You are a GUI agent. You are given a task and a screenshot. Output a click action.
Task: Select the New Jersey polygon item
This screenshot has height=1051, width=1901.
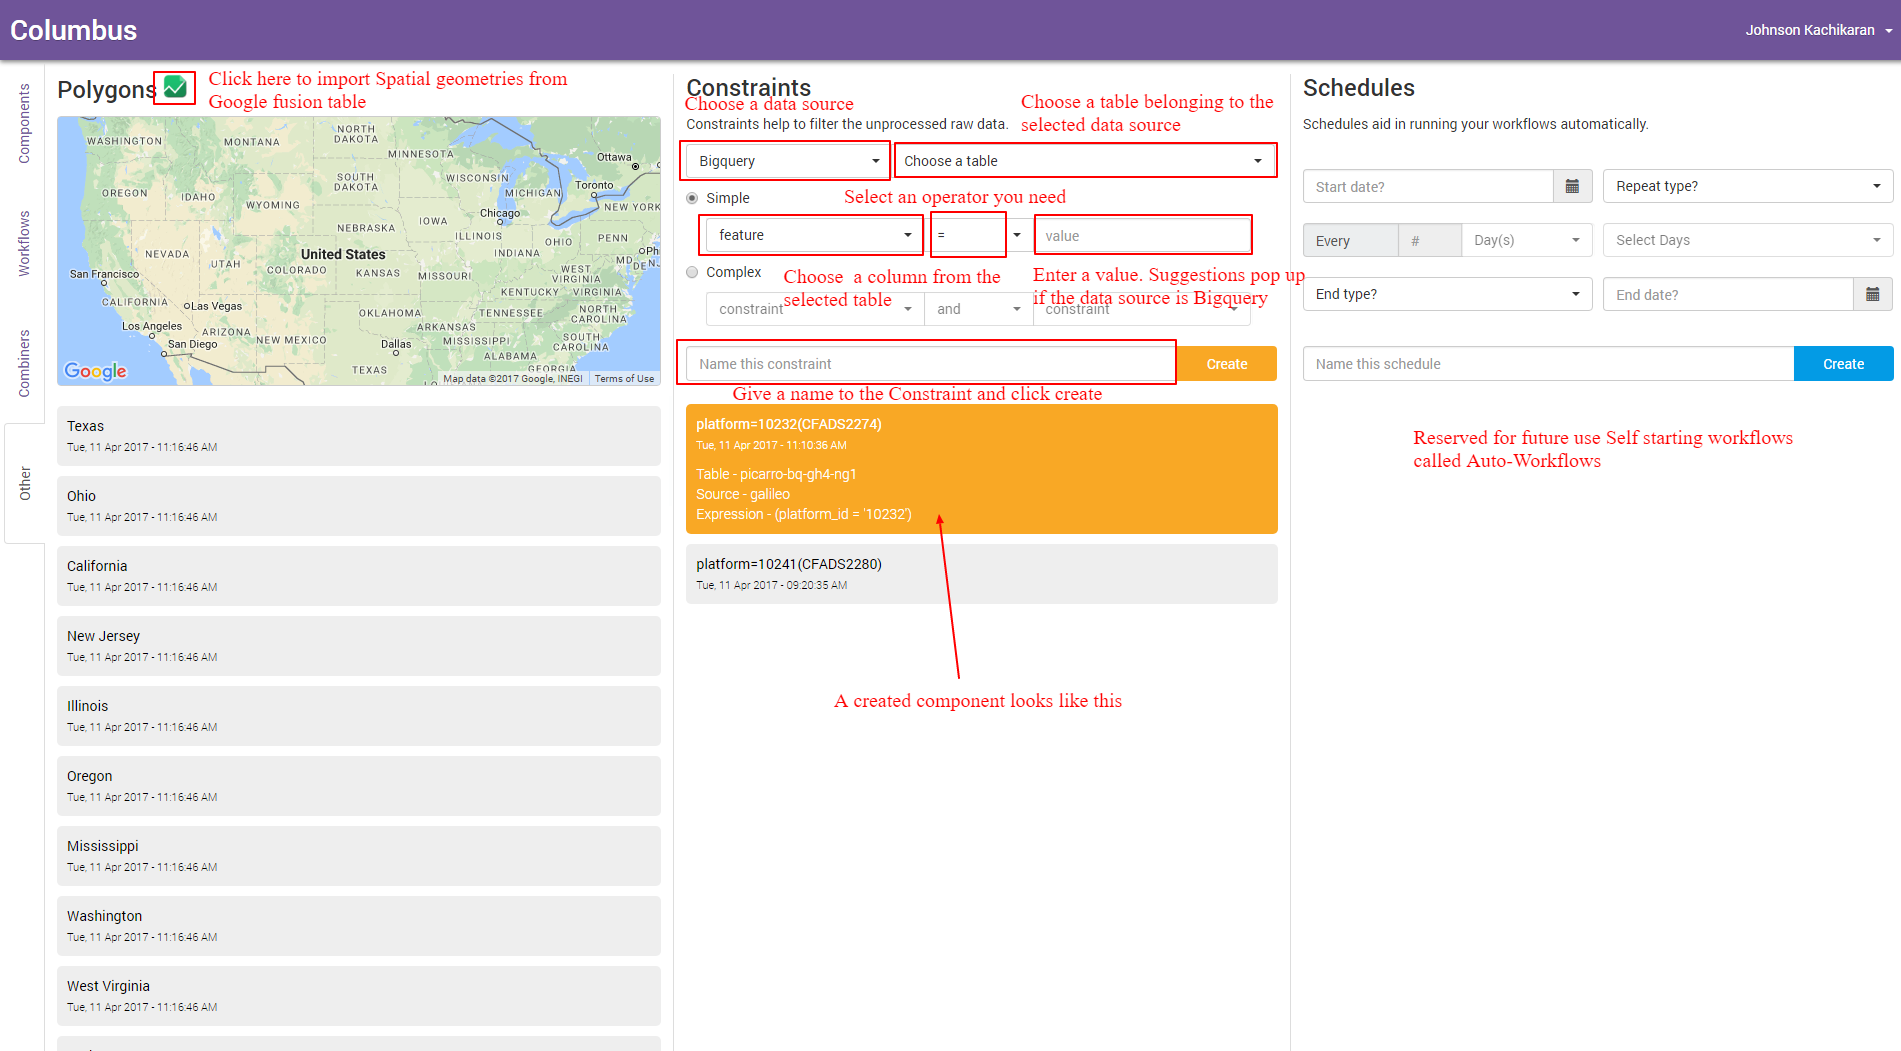pyautogui.click(x=359, y=646)
